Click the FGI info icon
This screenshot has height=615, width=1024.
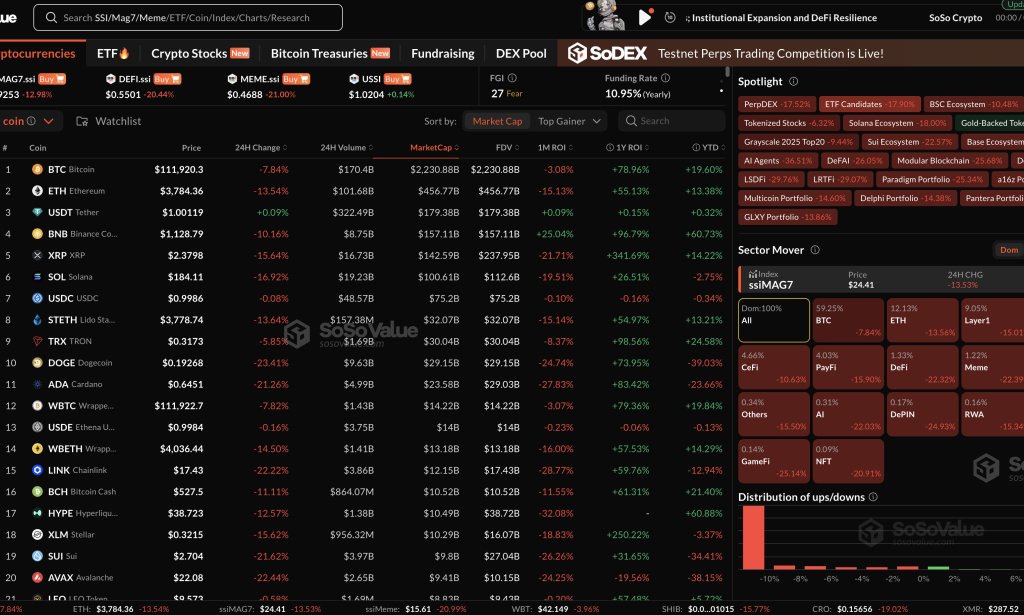click(513, 78)
